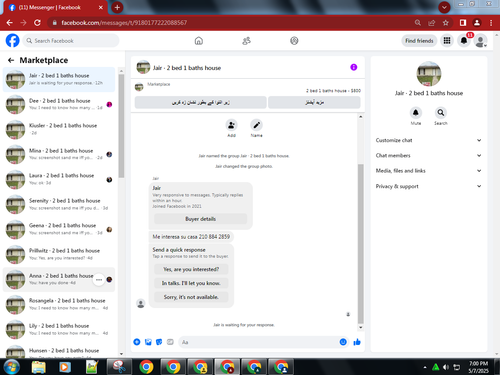The image size is (500, 375).
Task: Open the Mina 2 bed house conversation
Action: (59, 154)
